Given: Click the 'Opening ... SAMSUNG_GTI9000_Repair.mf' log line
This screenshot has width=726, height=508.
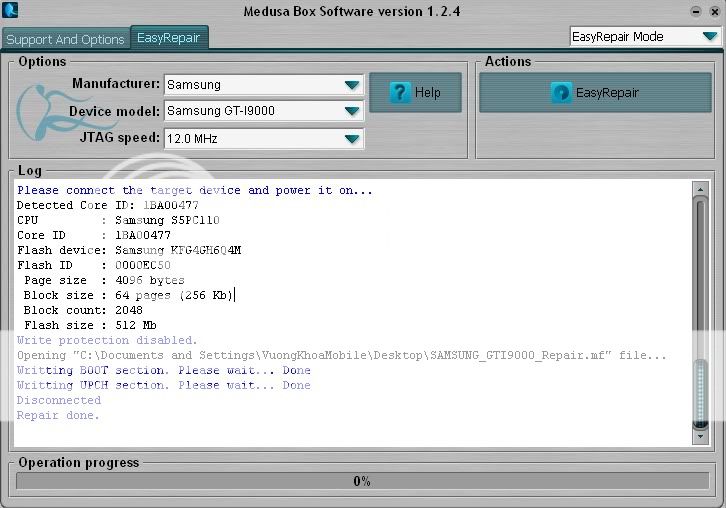Looking at the screenshot, I should click(x=342, y=355).
